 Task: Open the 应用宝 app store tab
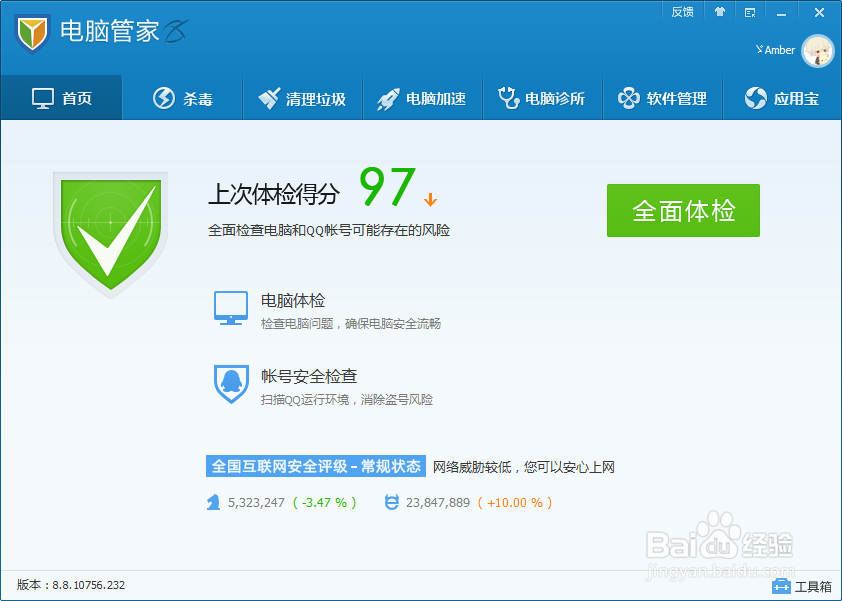coord(782,98)
